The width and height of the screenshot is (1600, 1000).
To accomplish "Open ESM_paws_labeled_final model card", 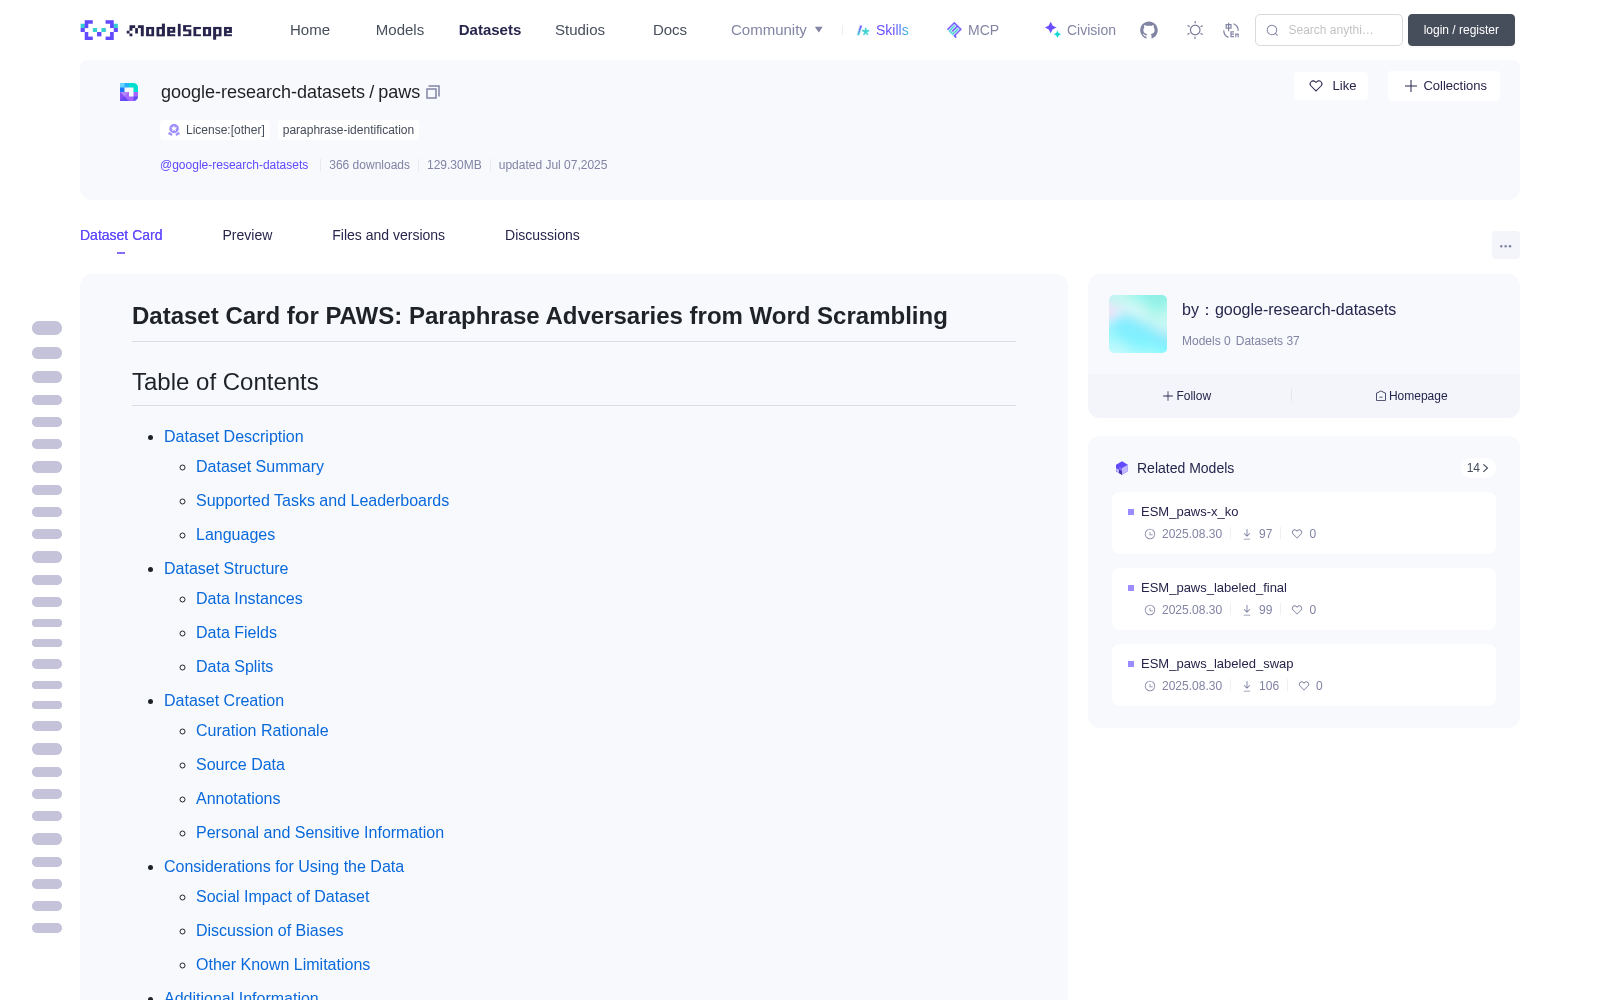I will [1304, 599].
